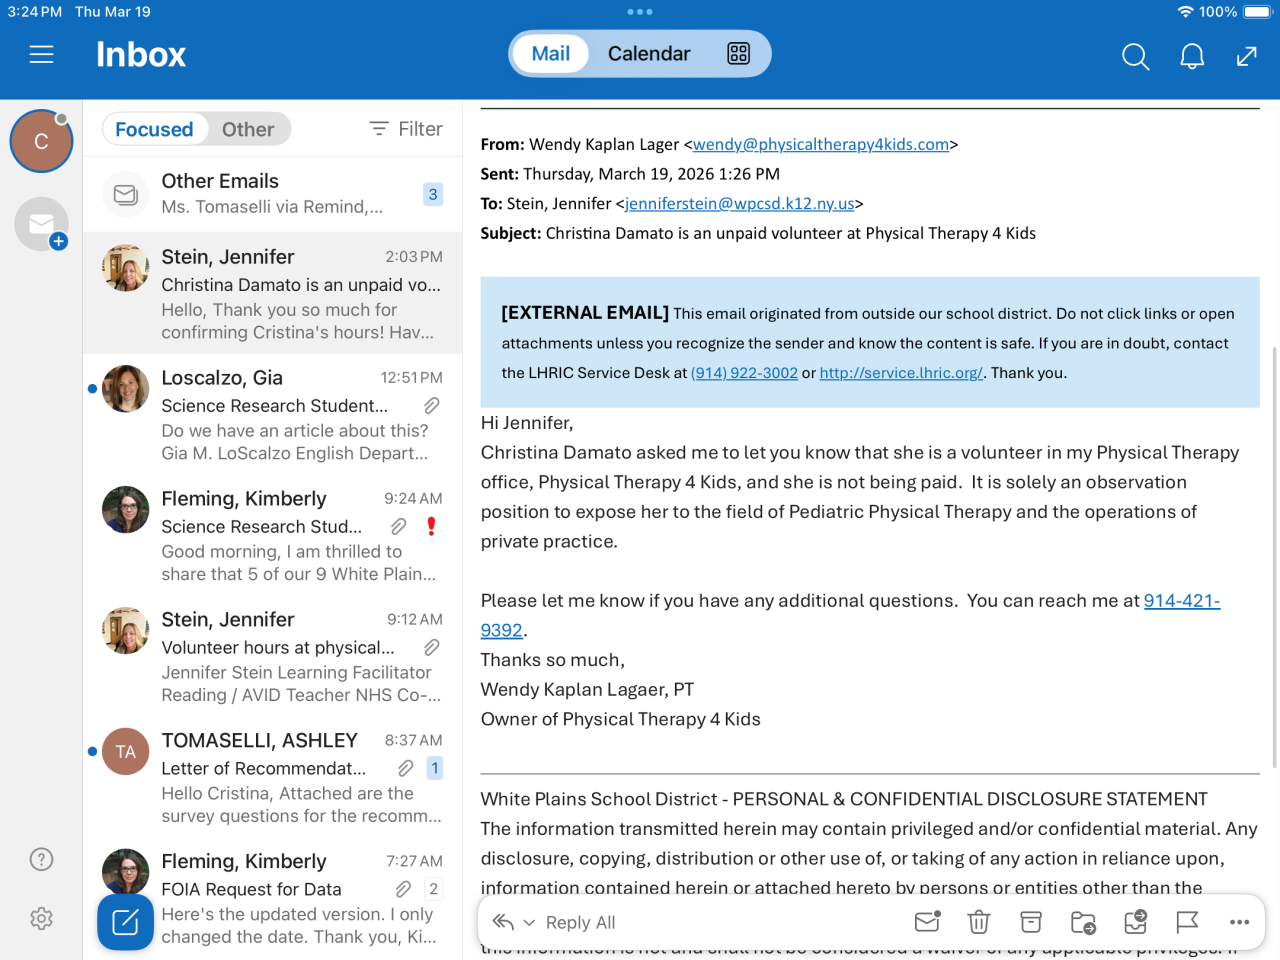Expand the view with the diagonal arrows icon

pos(1246,56)
